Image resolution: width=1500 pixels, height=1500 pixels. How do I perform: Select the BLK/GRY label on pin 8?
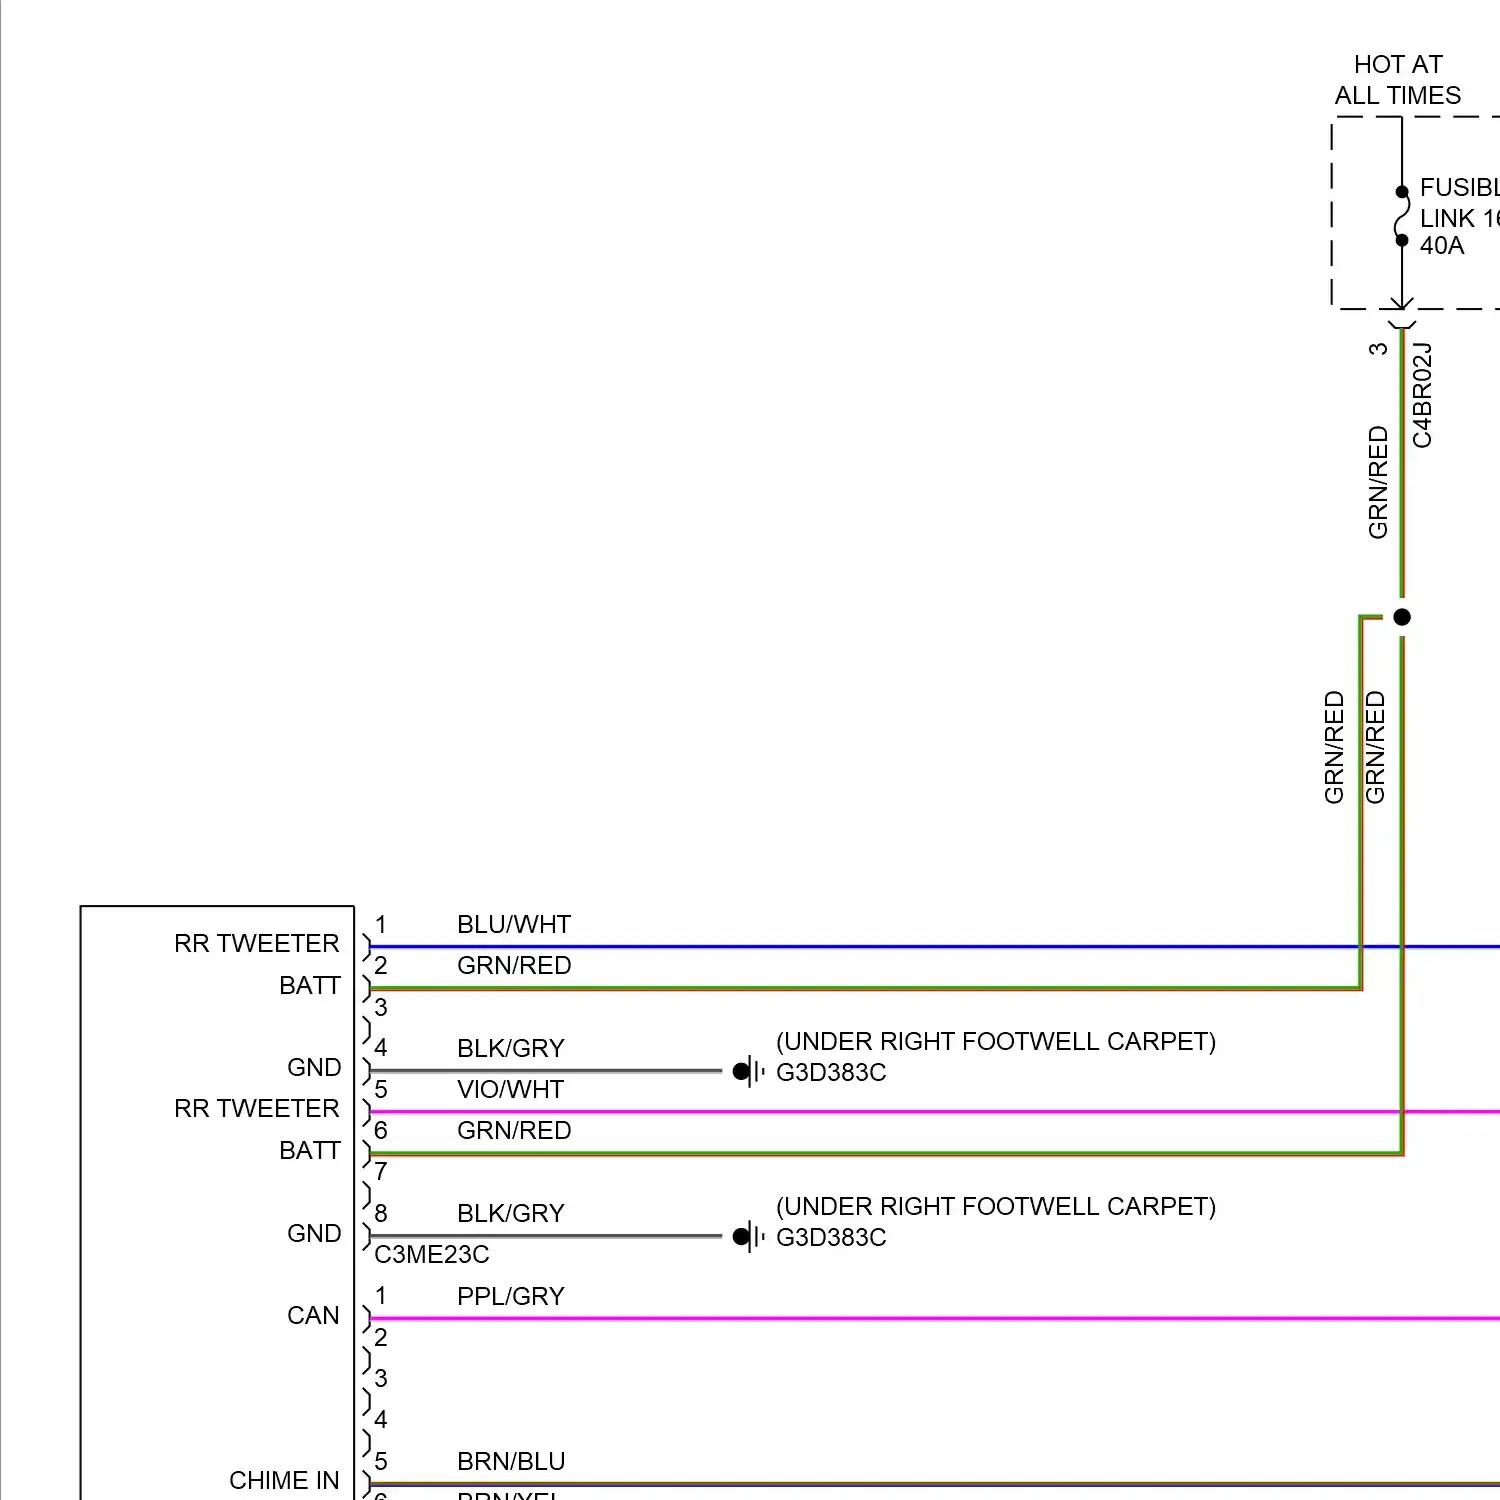point(511,1213)
